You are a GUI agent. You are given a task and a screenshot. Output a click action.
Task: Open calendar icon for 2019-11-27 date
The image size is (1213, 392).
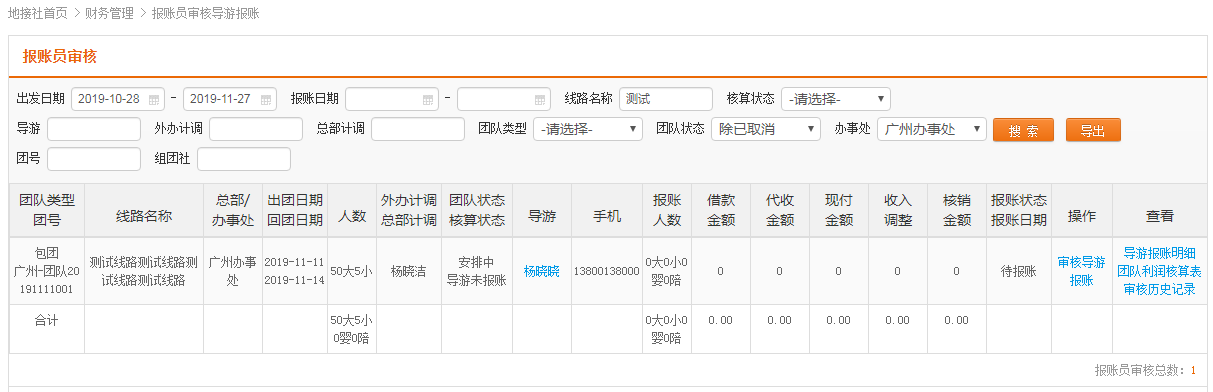pos(266,99)
